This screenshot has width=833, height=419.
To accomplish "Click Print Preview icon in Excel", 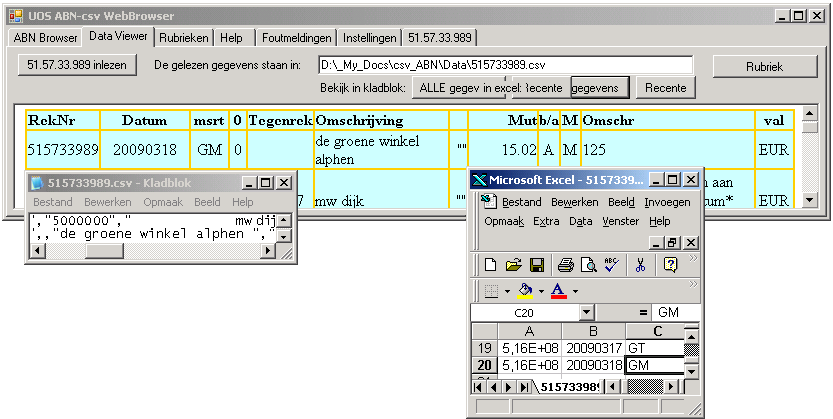I will [588, 264].
